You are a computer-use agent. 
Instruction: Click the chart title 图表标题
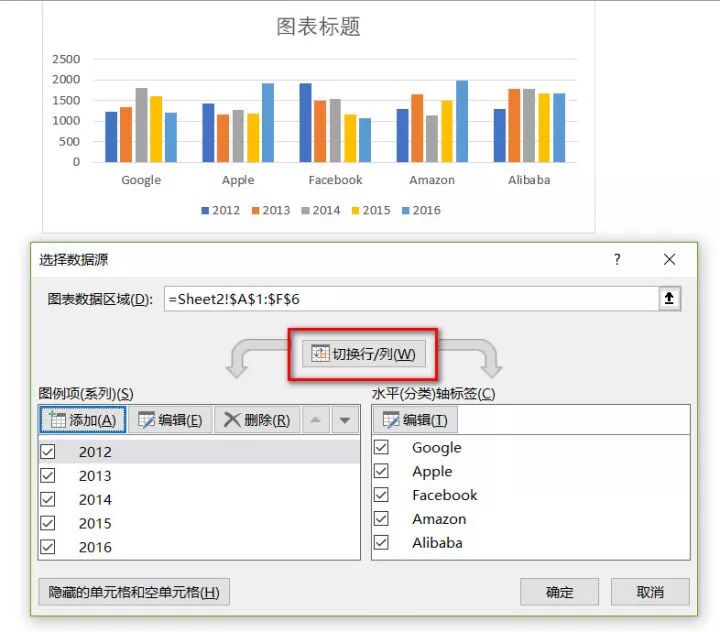(x=318, y=27)
